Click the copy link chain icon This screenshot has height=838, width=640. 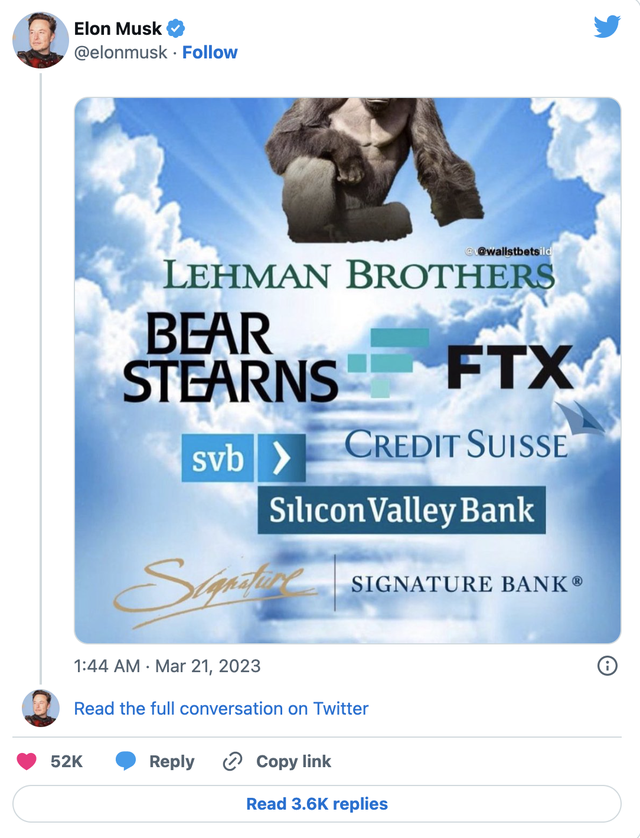coord(232,761)
